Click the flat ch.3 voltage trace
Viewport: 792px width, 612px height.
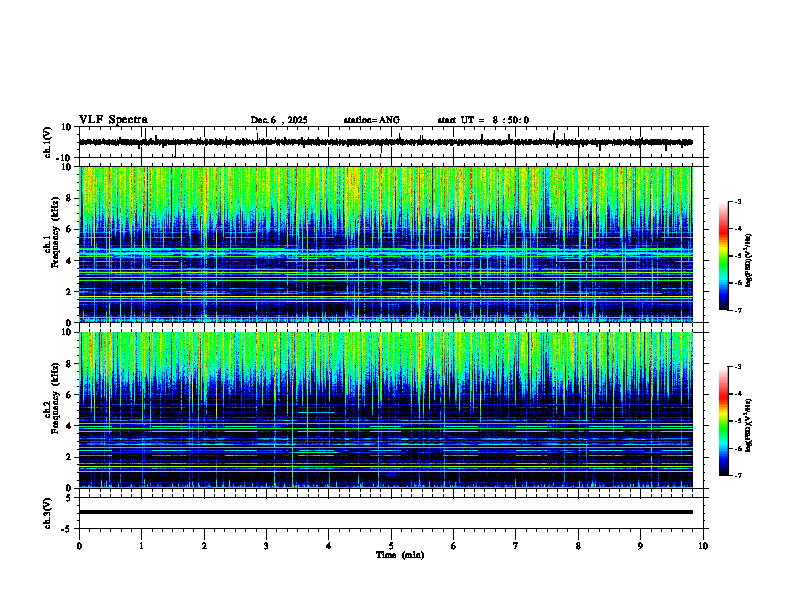point(385,512)
